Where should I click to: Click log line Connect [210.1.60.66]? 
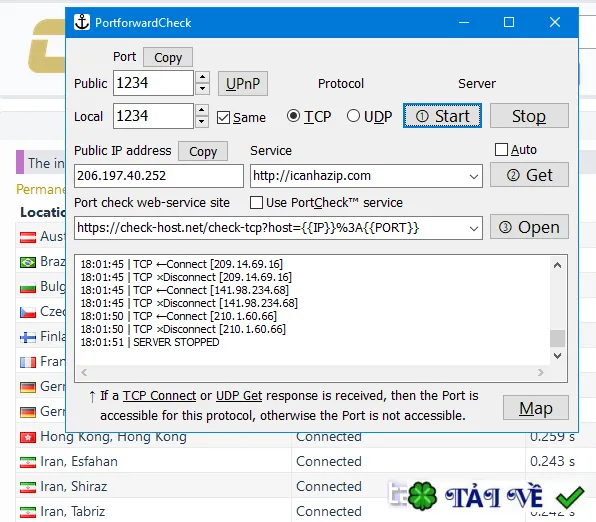pyautogui.click(x=179, y=316)
